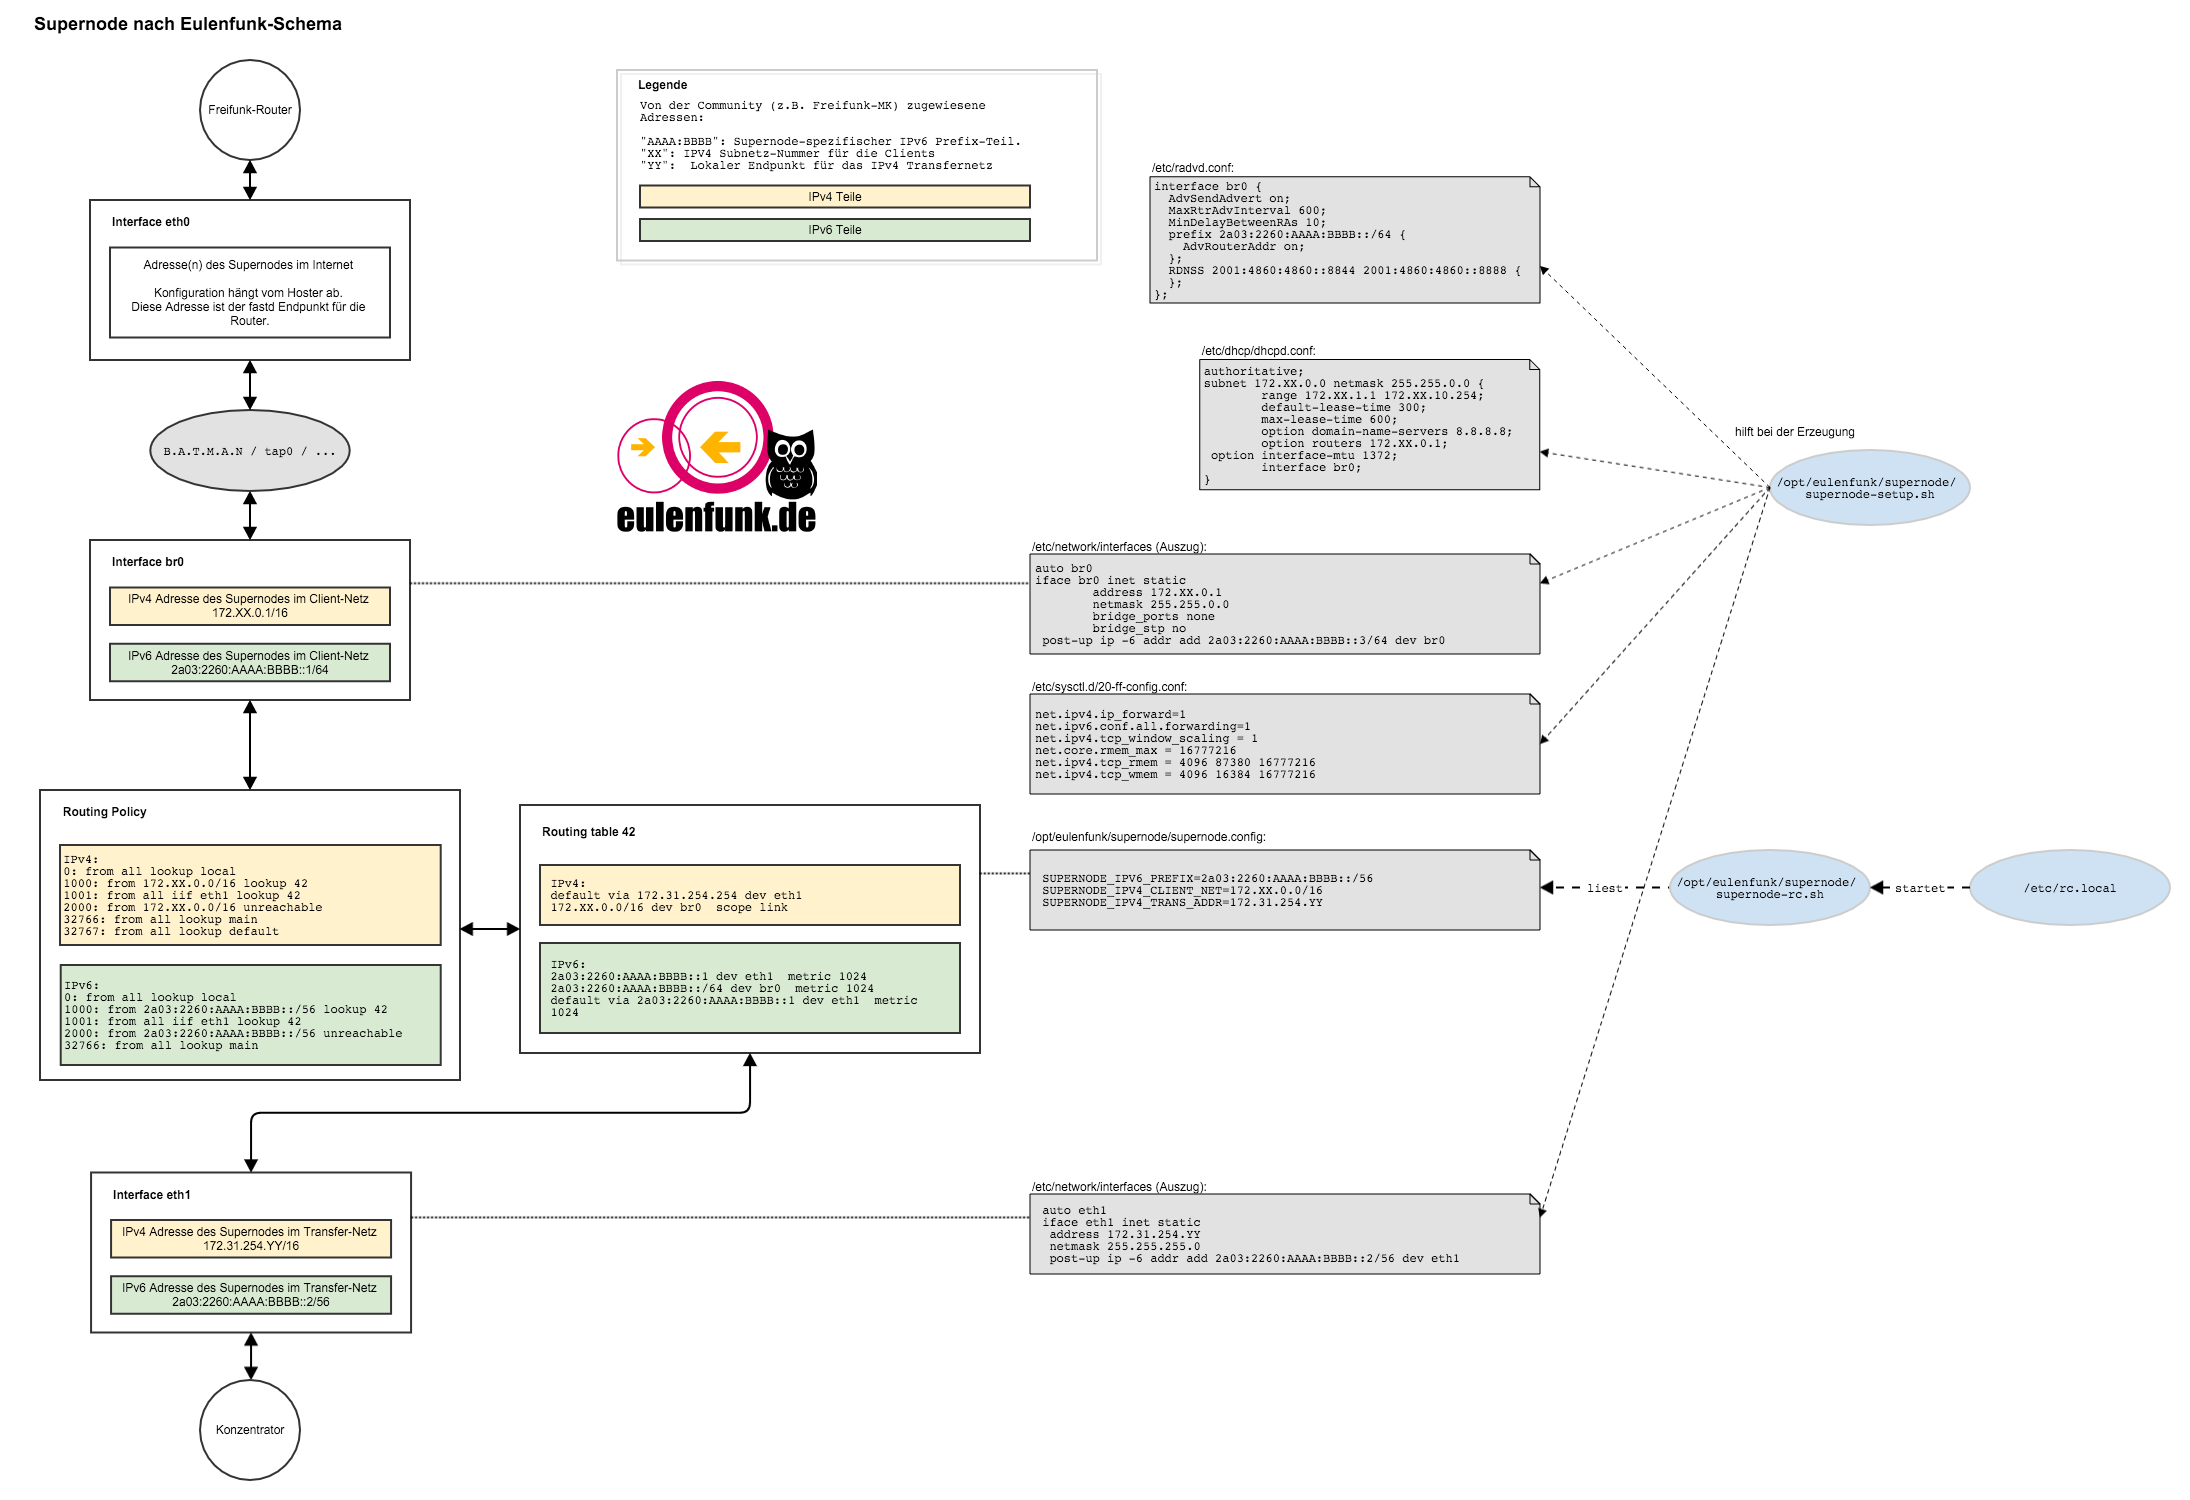
Task: Click the /etc/radvd.conf note box
Action: [x=1344, y=240]
